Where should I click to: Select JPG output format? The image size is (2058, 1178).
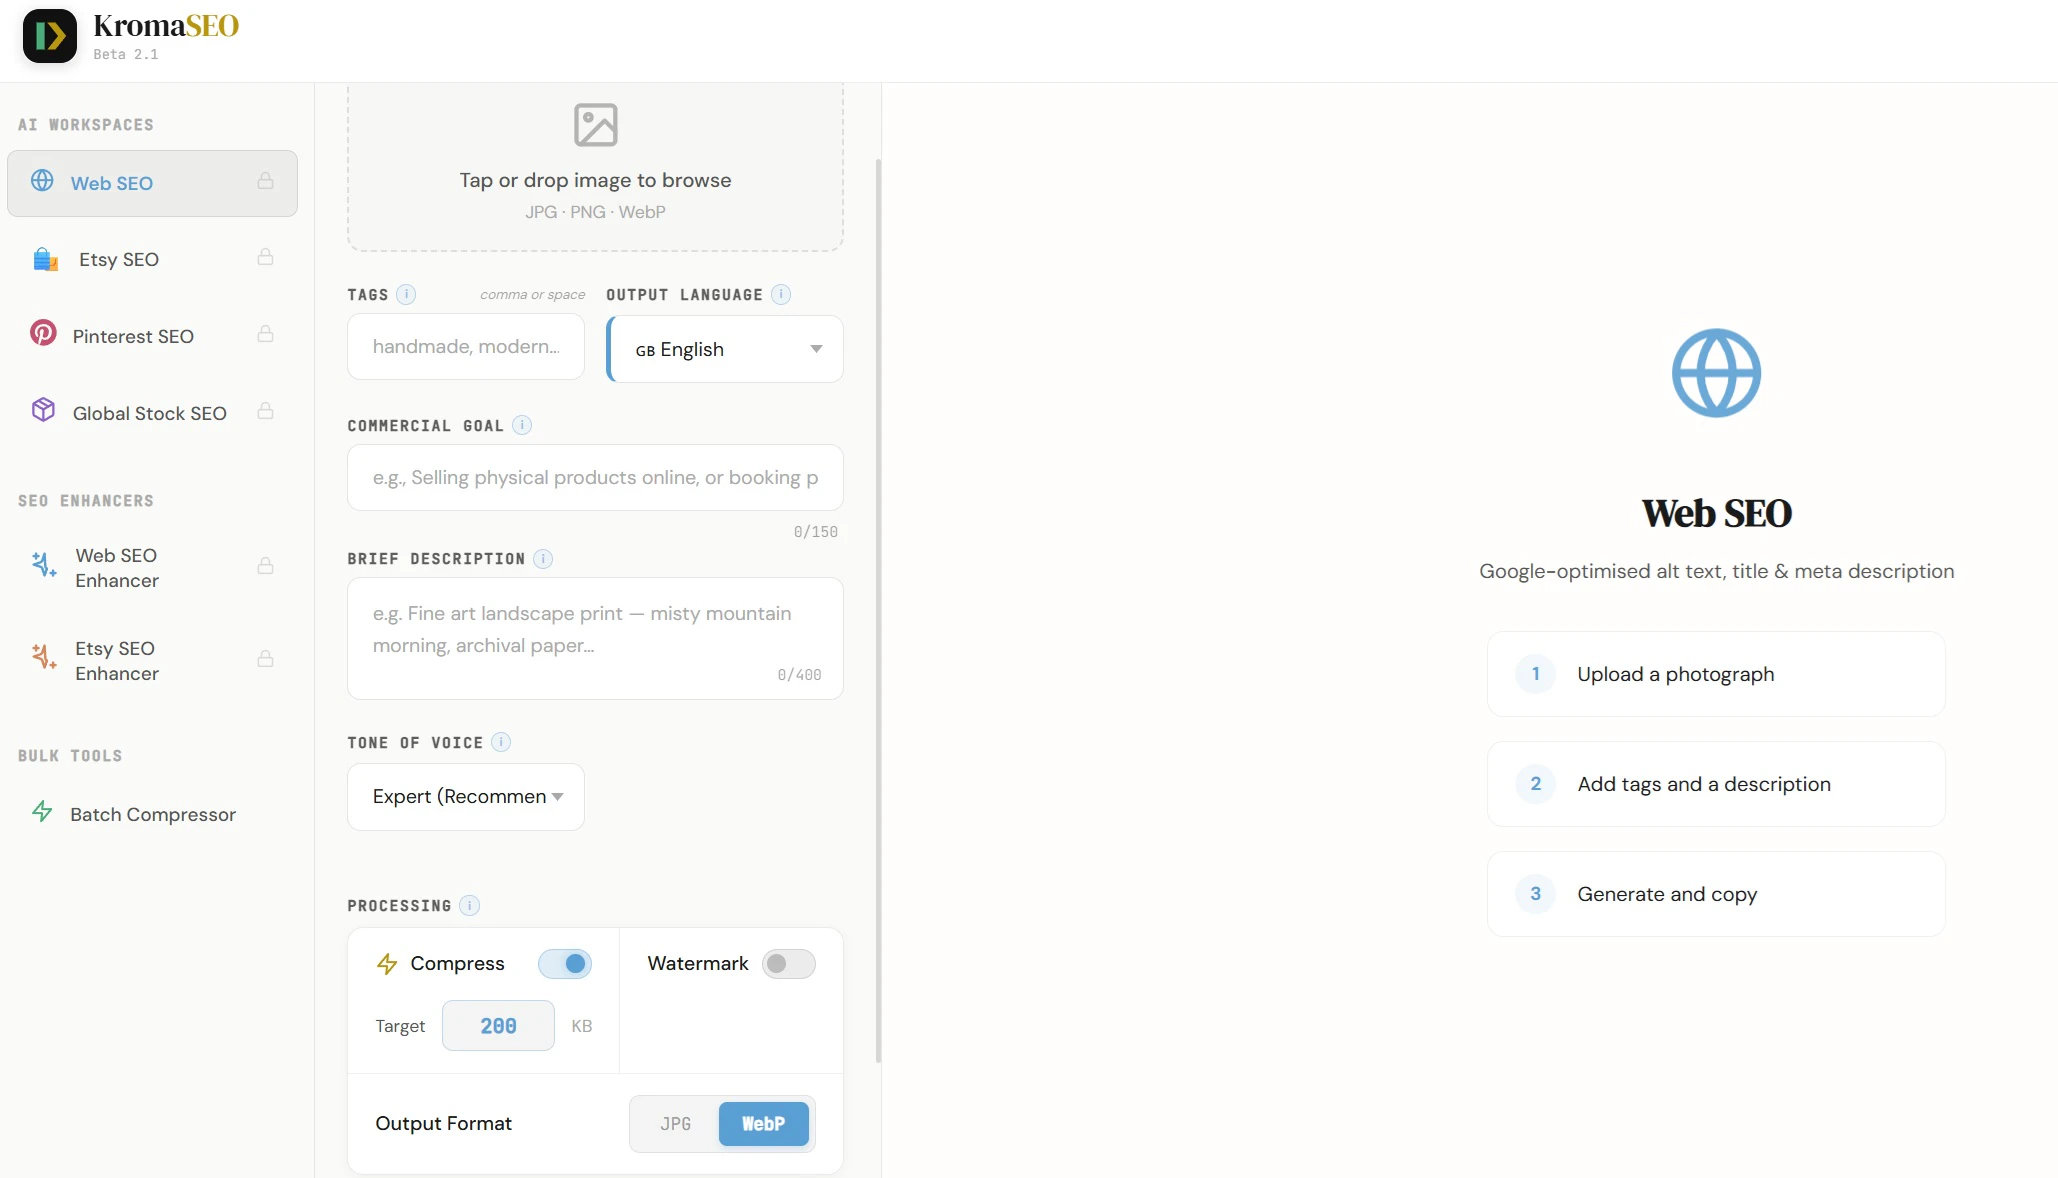tap(675, 1123)
